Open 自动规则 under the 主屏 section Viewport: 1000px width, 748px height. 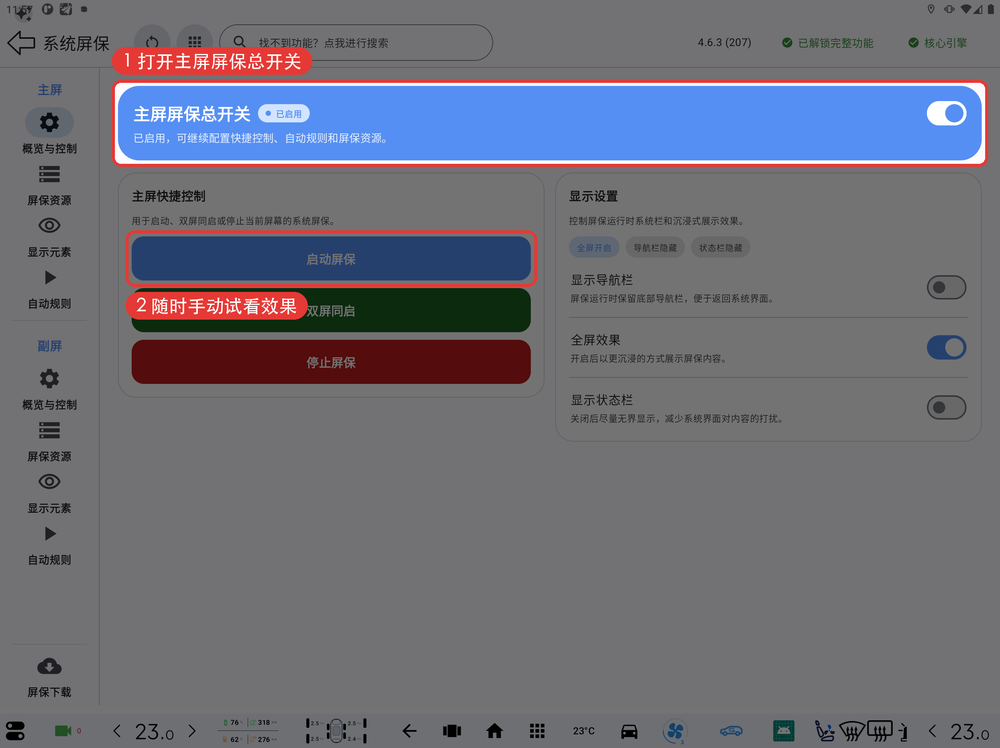(x=49, y=289)
